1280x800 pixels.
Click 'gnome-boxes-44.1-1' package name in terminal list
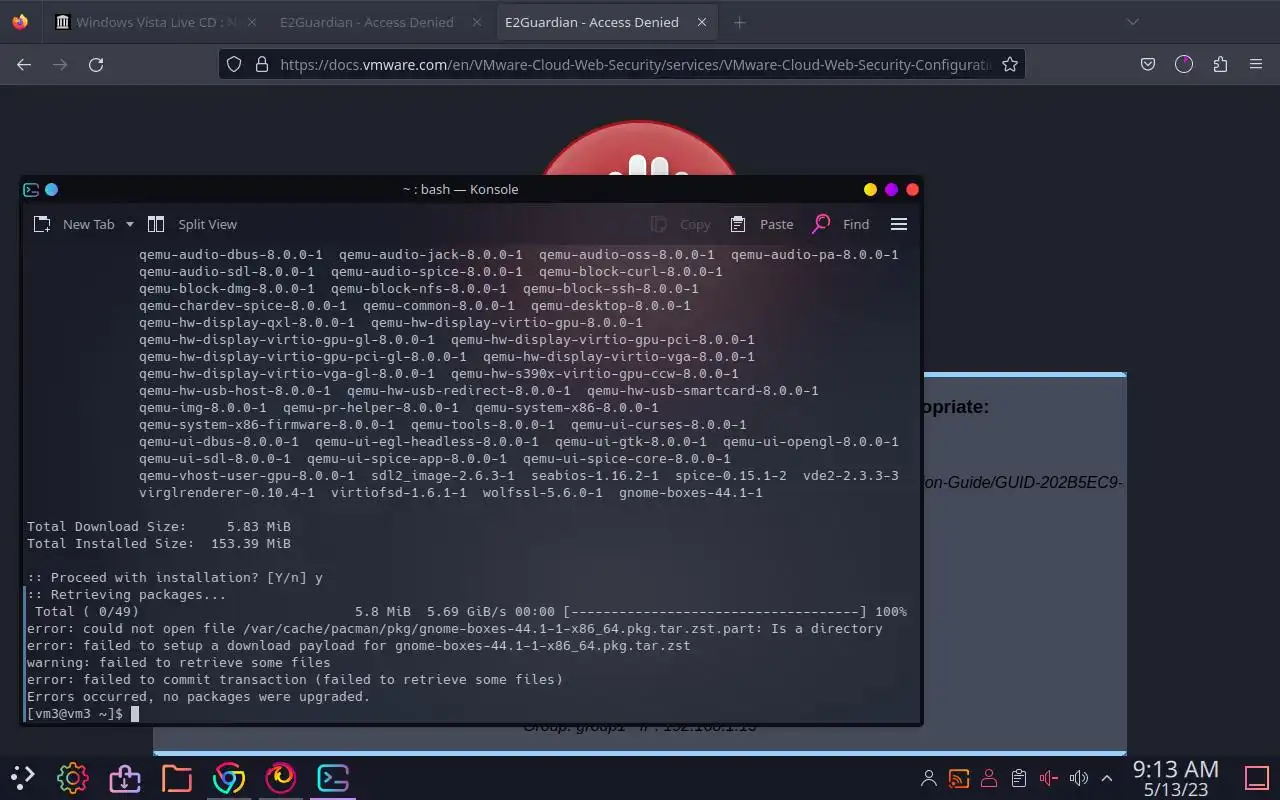pyautogui.click(x=690, y=492)
